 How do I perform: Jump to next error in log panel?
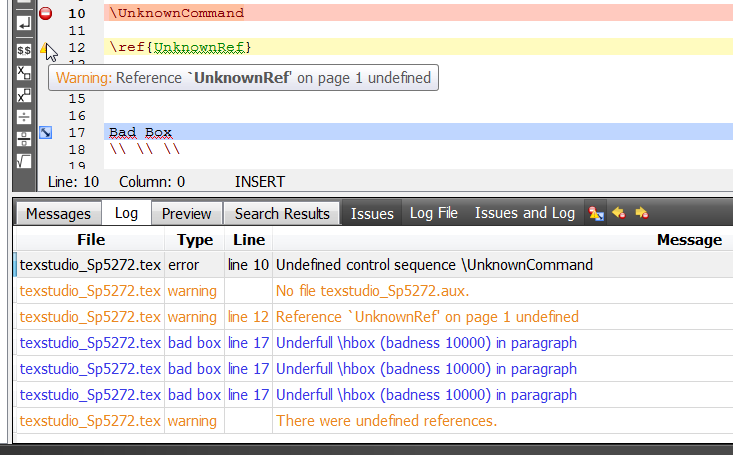pyautogui.click(x=641, y=213)
